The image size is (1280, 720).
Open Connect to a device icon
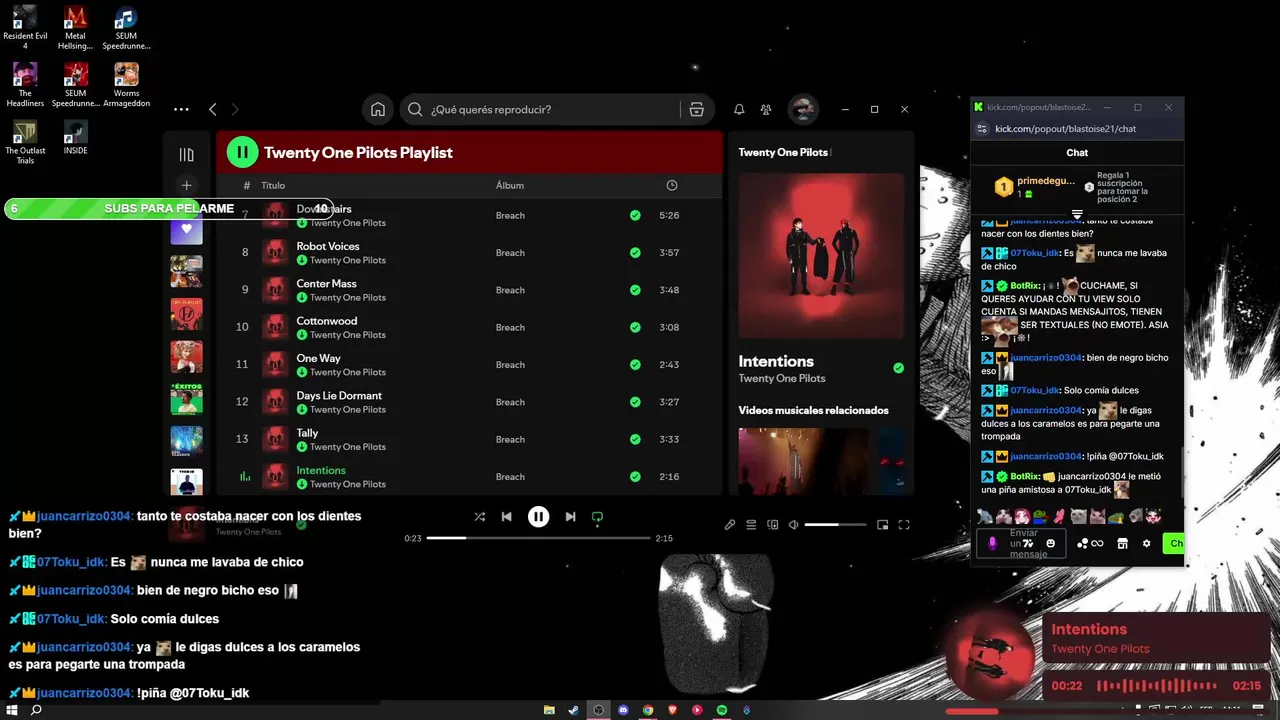point(772,525)
